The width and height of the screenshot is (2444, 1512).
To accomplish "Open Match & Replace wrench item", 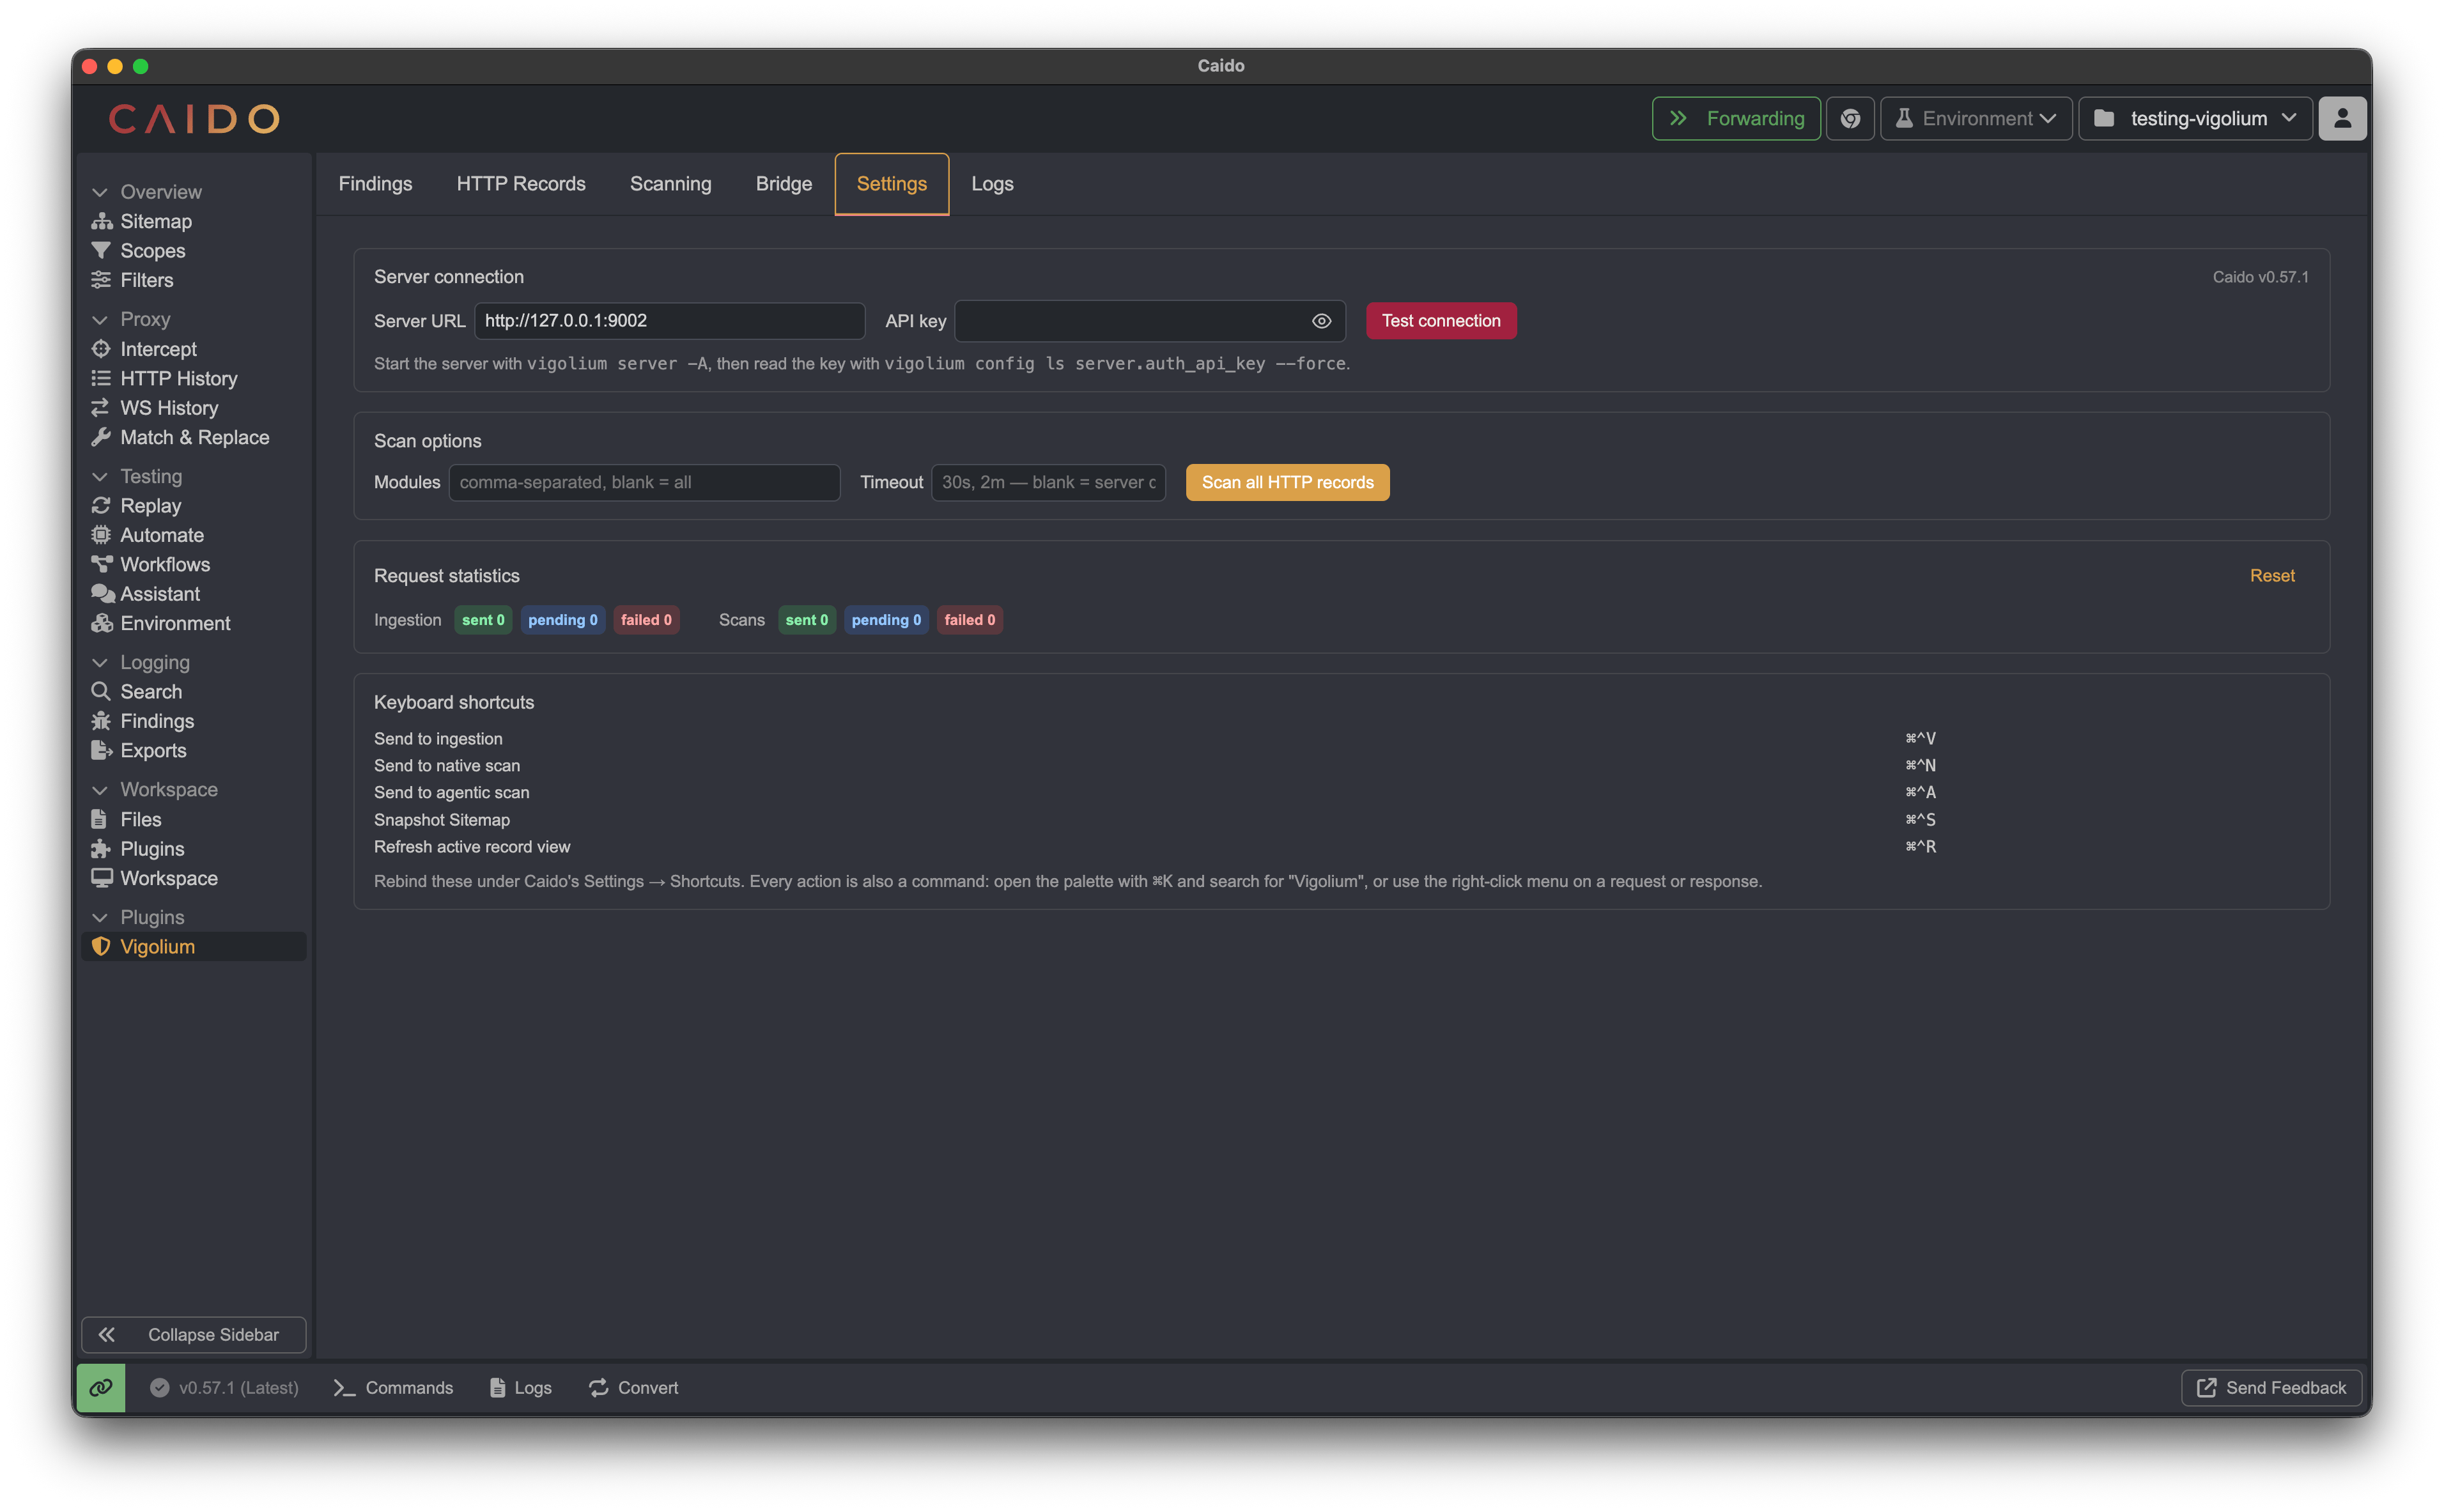I will point(193,437).
